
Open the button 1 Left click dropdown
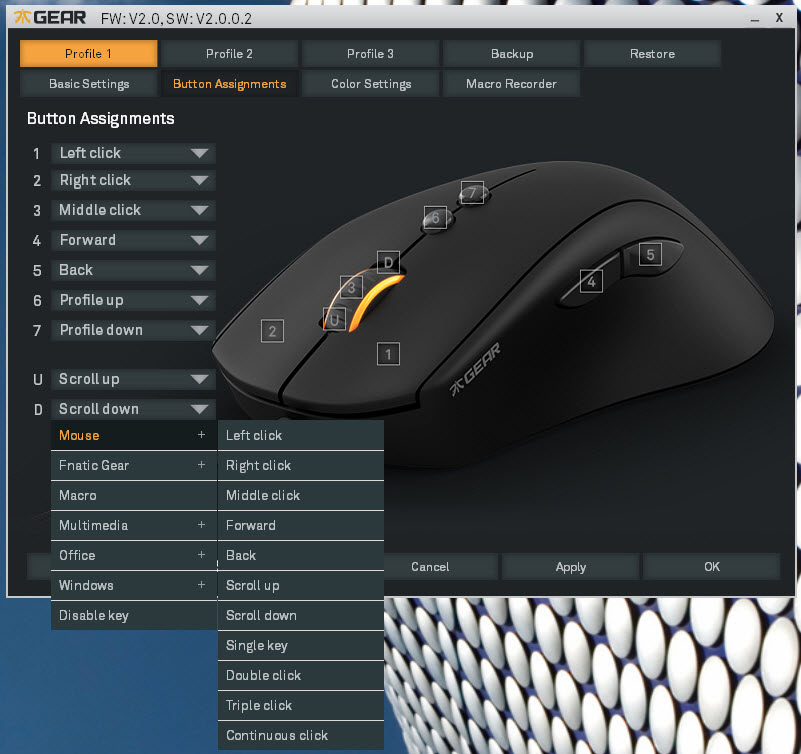133,153
